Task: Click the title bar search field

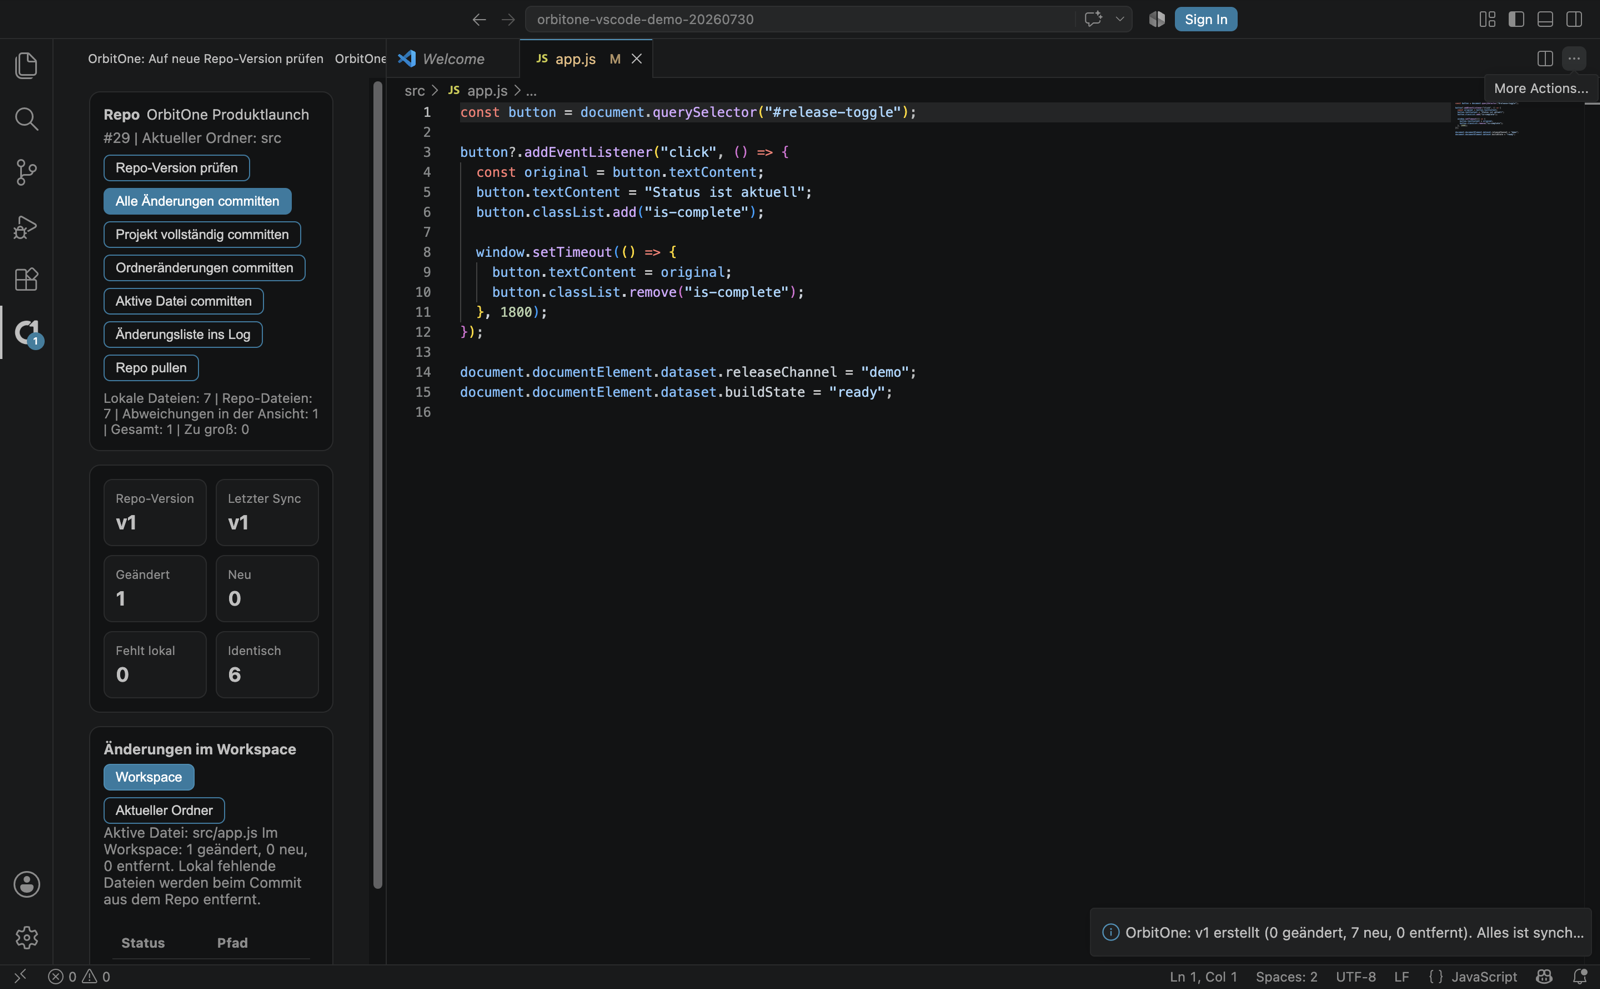Action: (800, 19)
